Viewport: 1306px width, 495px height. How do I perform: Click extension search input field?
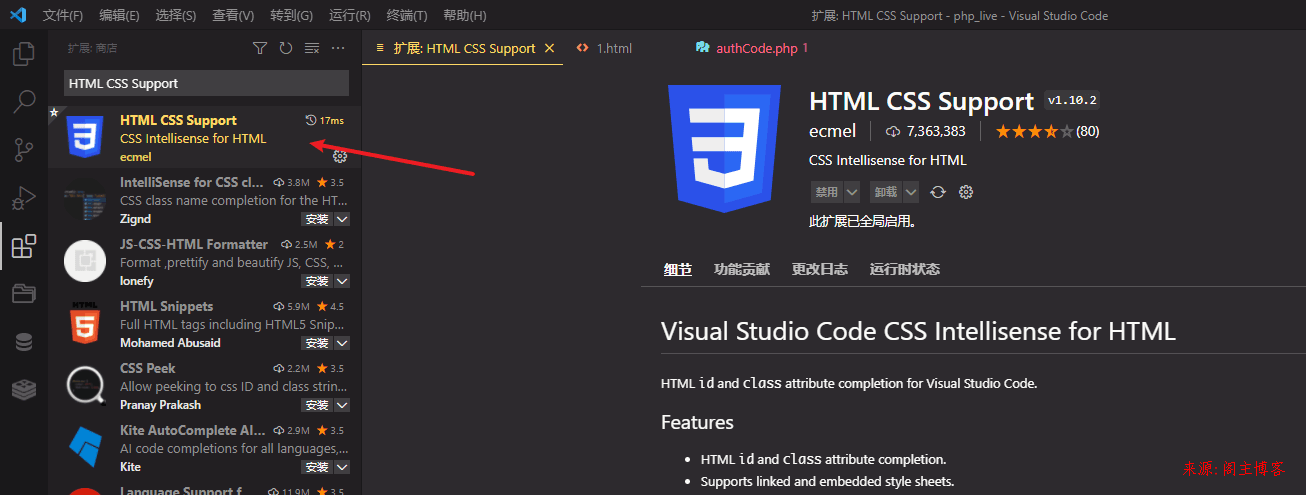[x=206, y=83]
